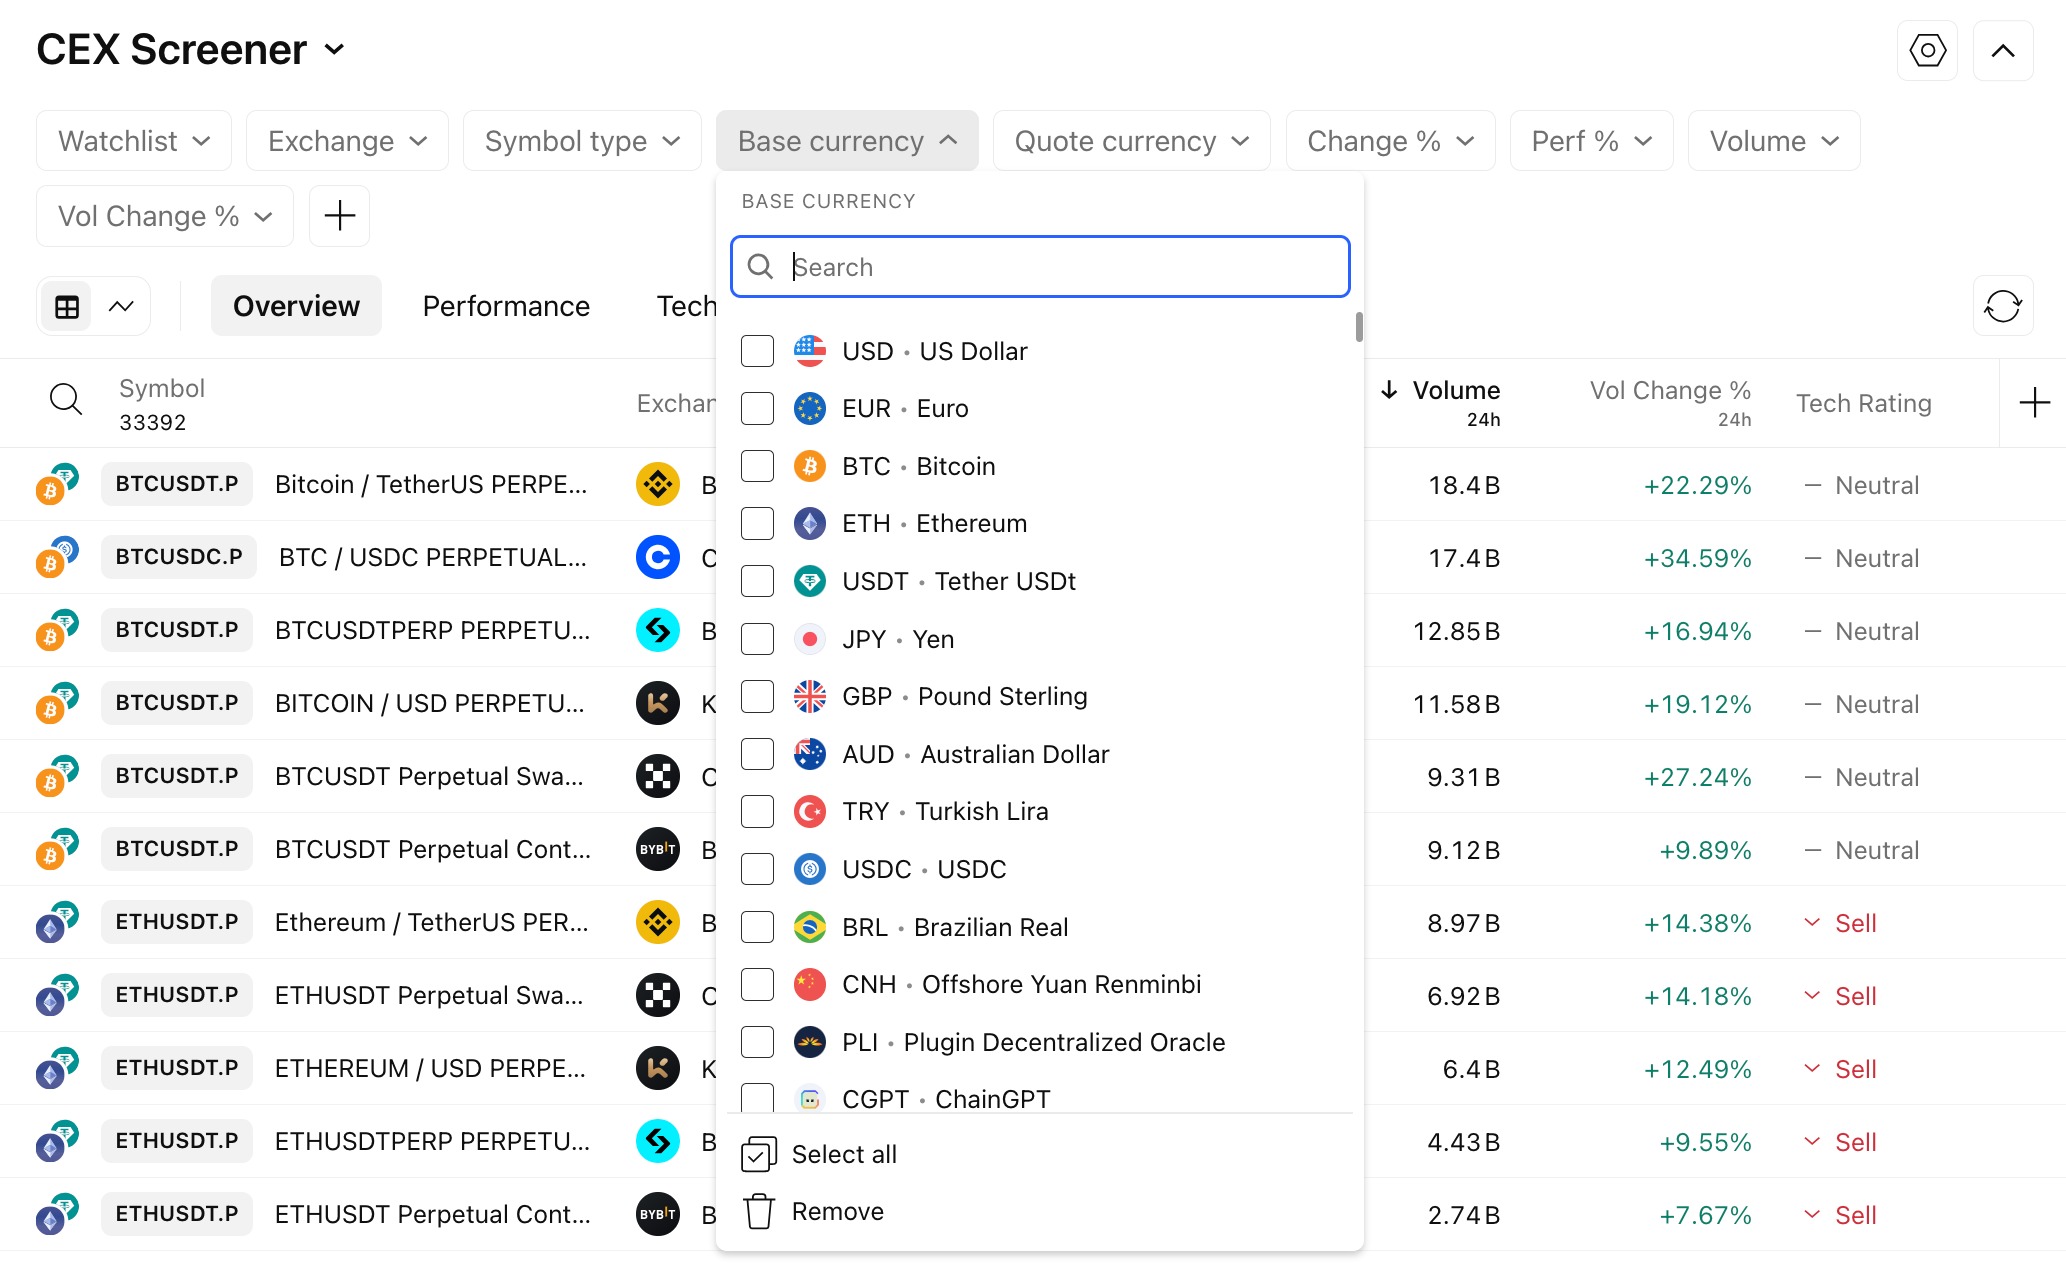Viewport: 2066px width, 1264px height.
Task: Click Select all in base currency list
Action: point(843,1154)
